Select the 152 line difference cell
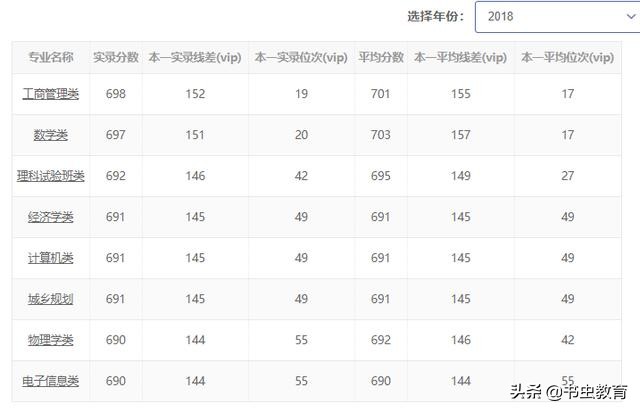Viewport: 640px width, 412px height. (195, 94)
